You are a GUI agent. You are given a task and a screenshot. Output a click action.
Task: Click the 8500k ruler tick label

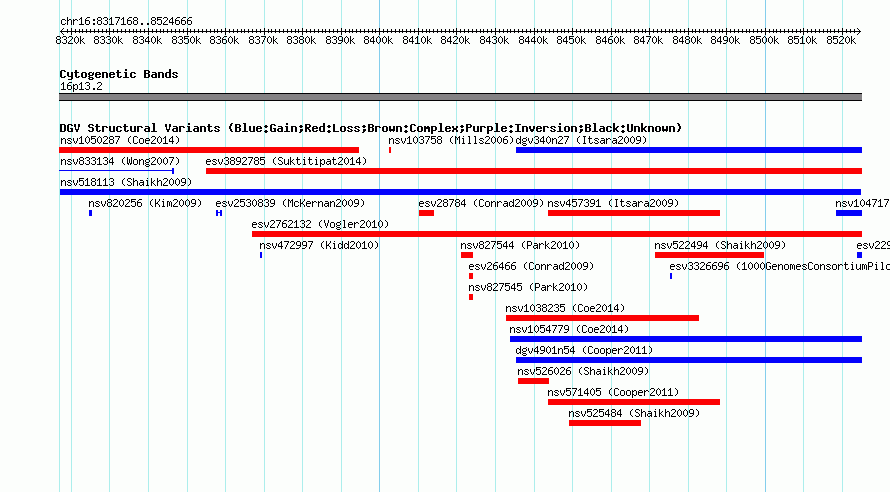pyautogui.click(x=763, y=40)
